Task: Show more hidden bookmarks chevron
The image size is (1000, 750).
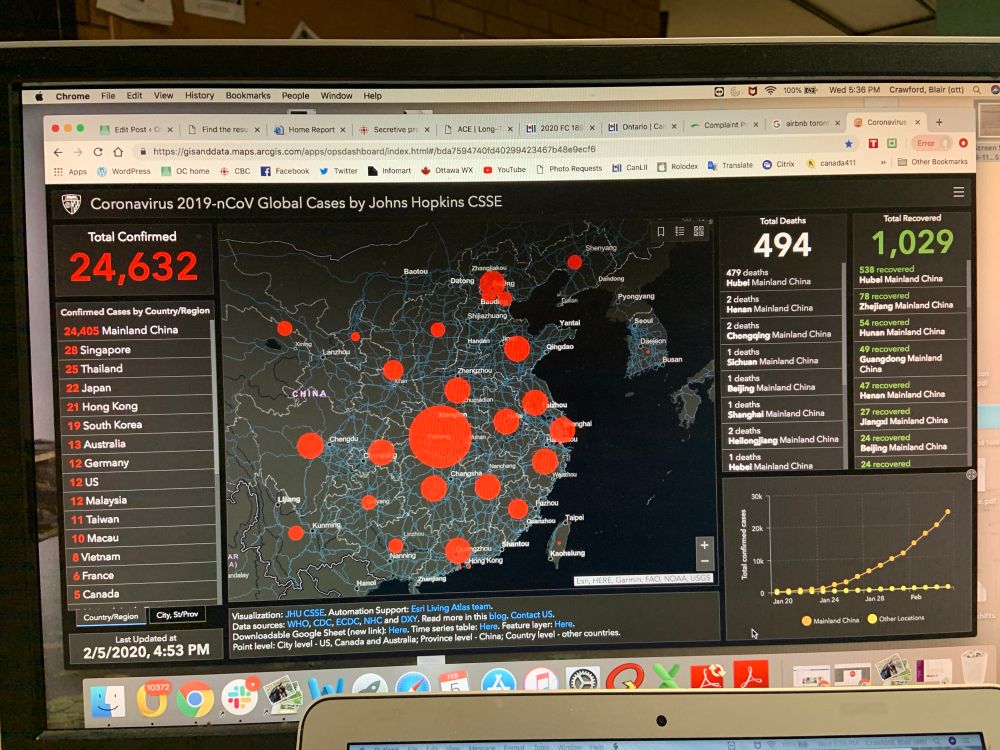Action: pos(883,163)
